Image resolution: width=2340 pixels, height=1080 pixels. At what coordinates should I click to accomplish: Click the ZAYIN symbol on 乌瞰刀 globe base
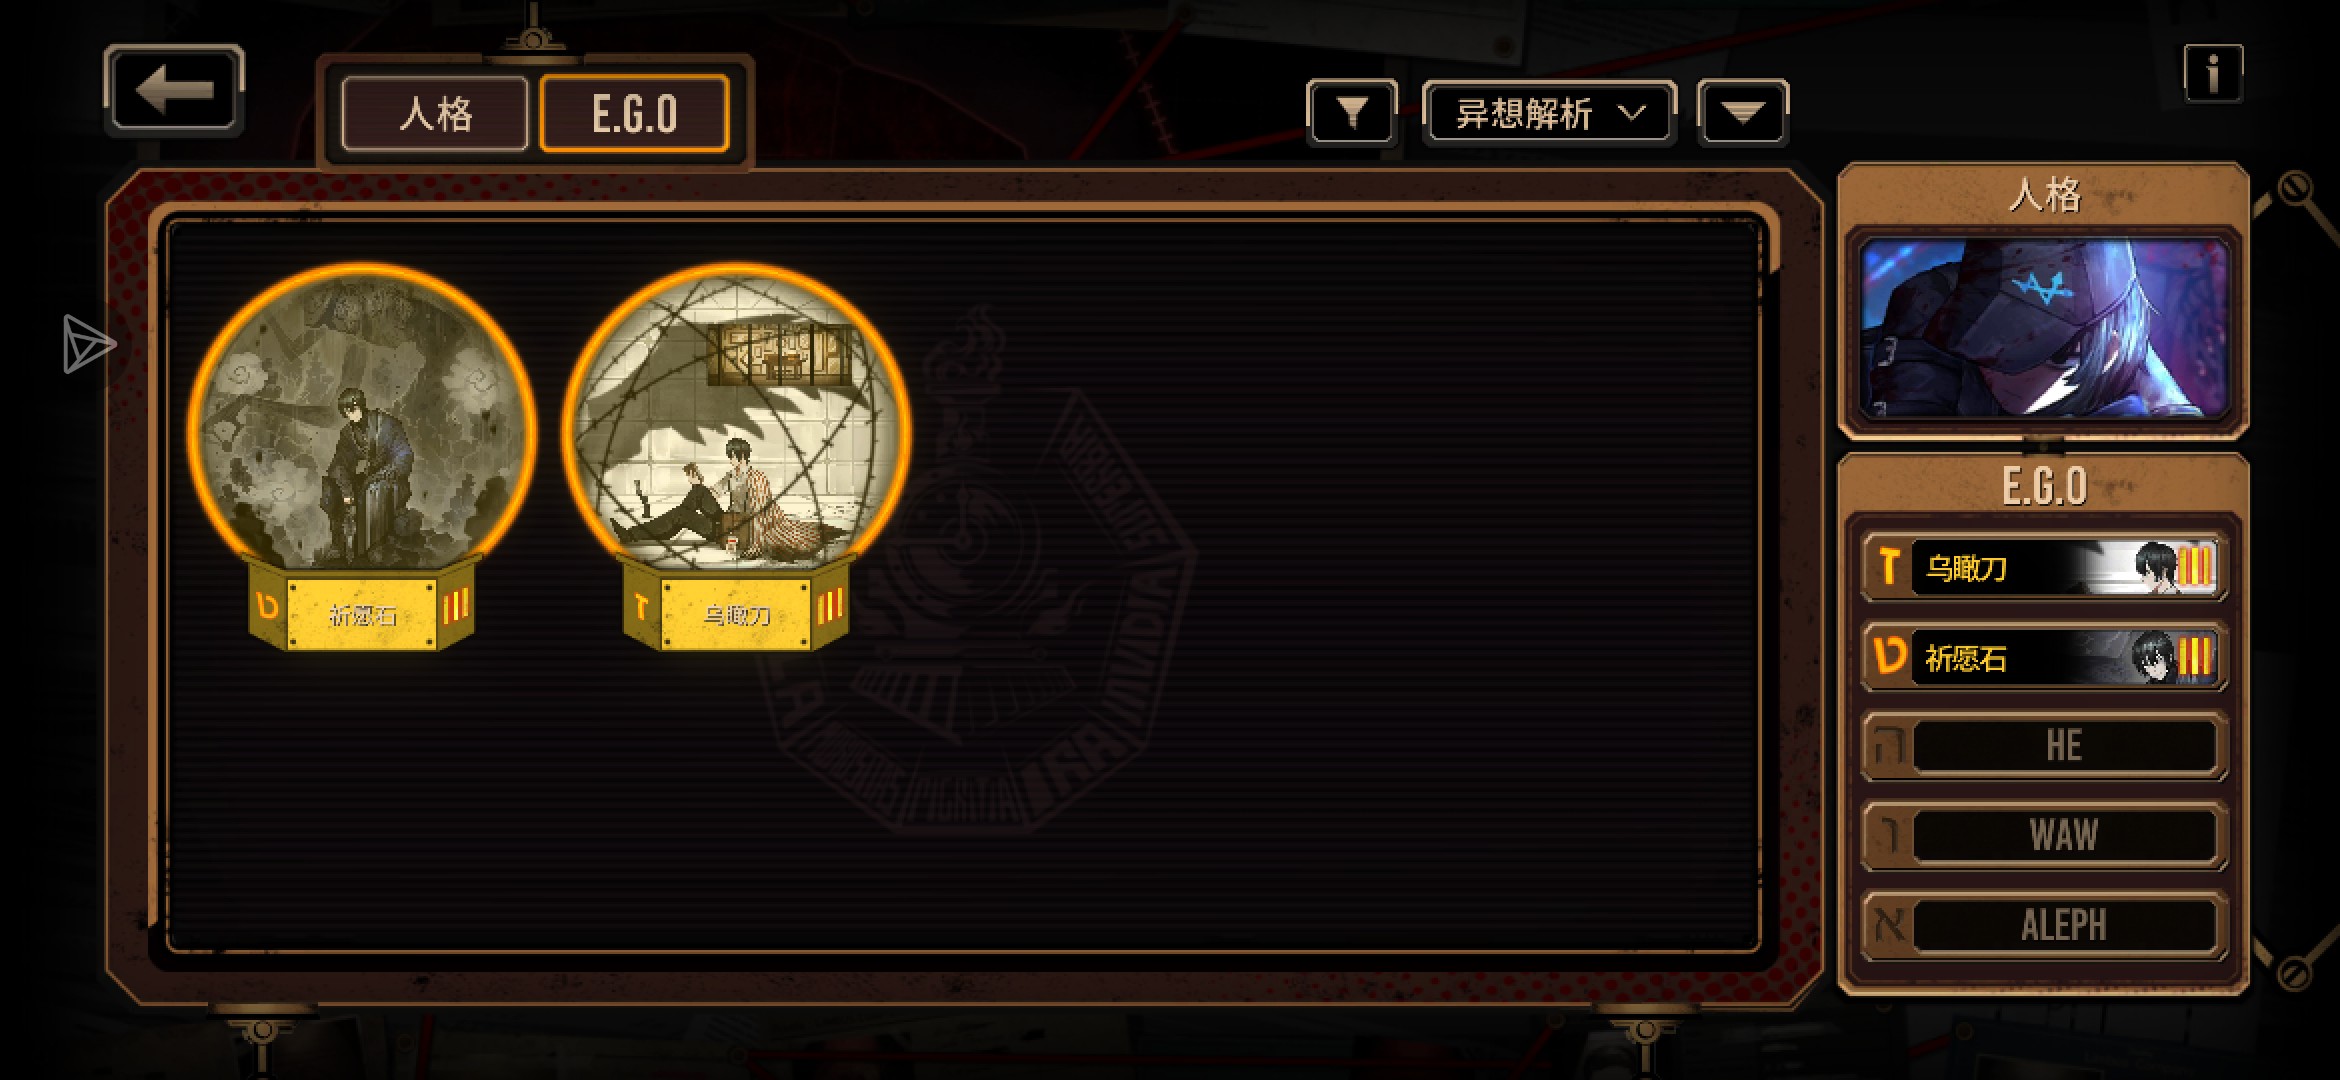[x=641, y=606]
